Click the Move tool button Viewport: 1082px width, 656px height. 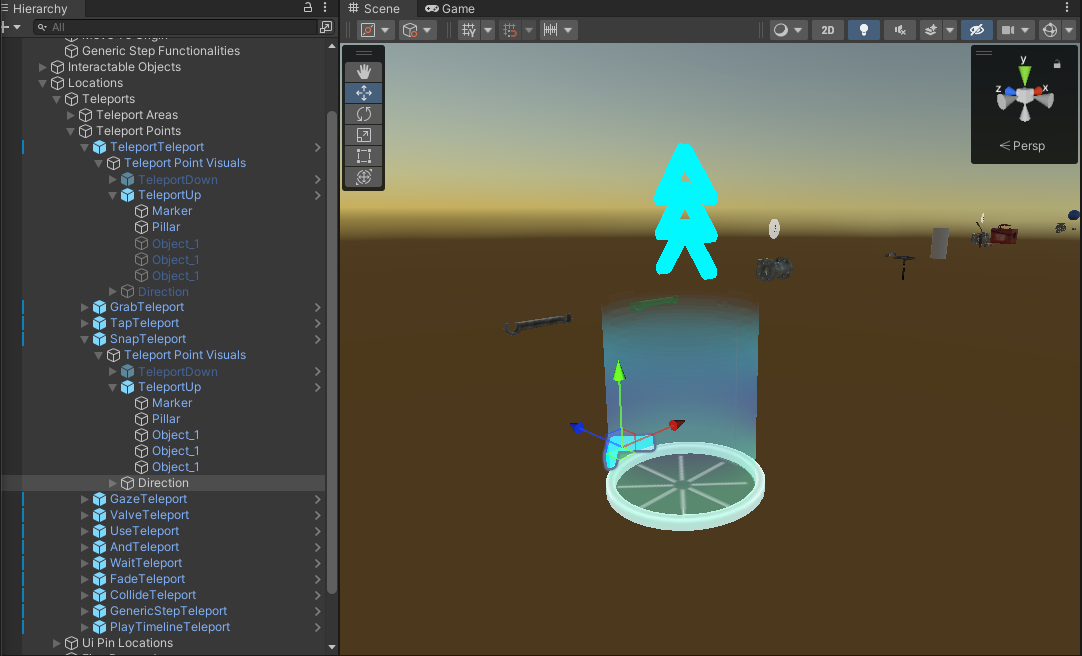pyautogui.click(x=364, y=93)
